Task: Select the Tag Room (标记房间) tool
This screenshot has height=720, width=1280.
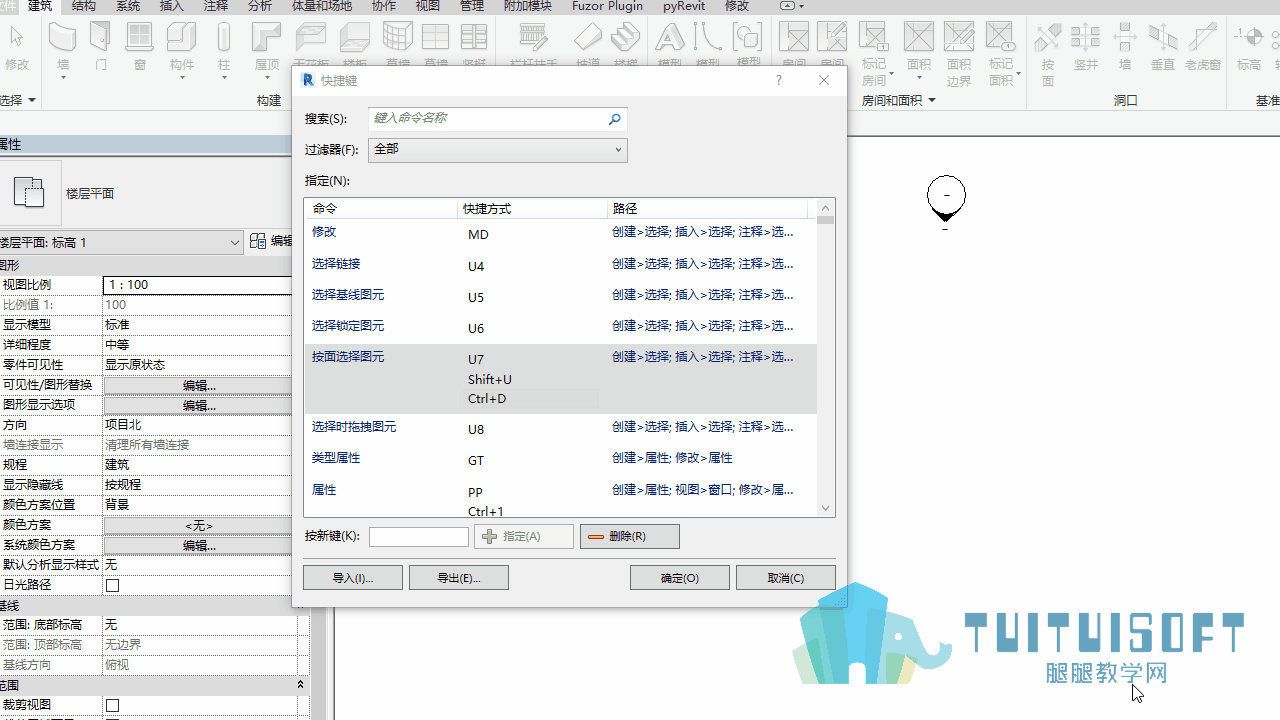Action: tap(875, 55)
